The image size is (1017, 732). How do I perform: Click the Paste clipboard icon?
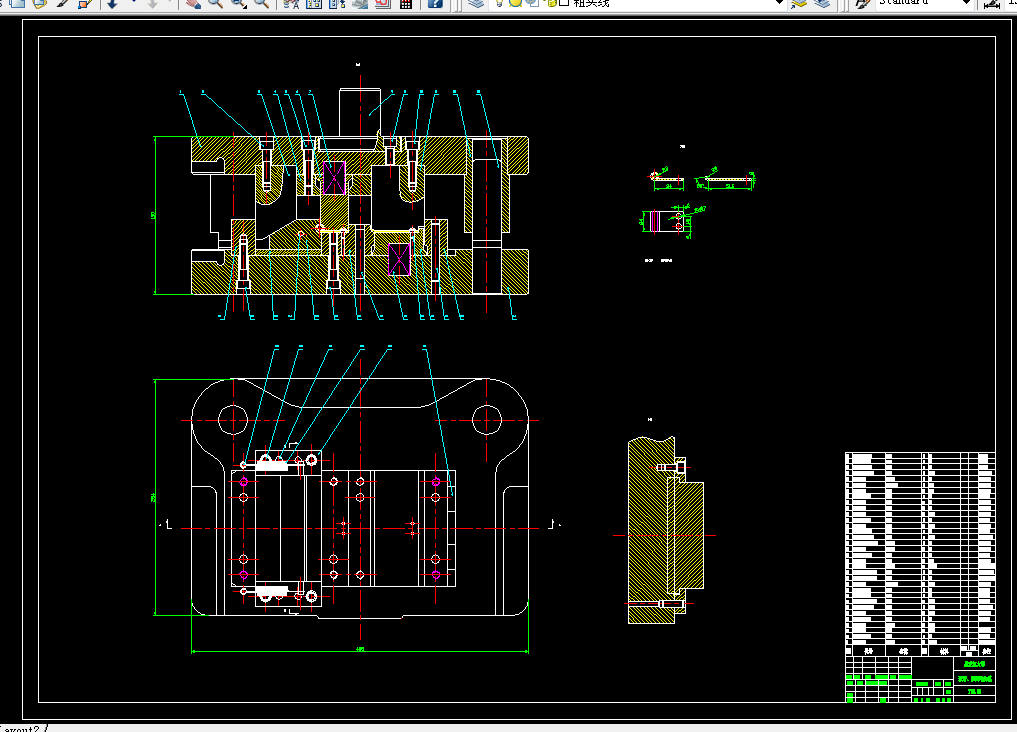tap(40, 3)
